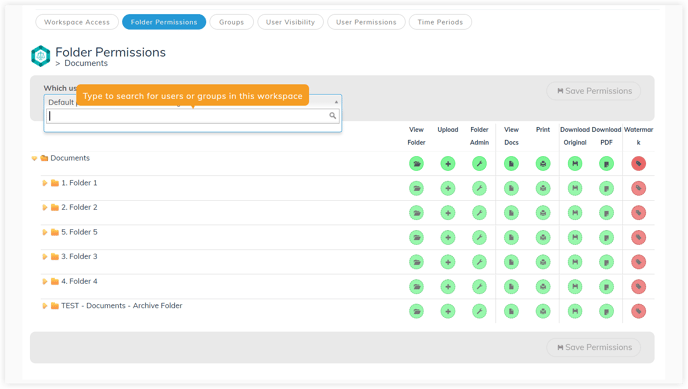Click View Docs icon for 2. Folder 2
The image size is (688, 389).
(x=511, y=213)
